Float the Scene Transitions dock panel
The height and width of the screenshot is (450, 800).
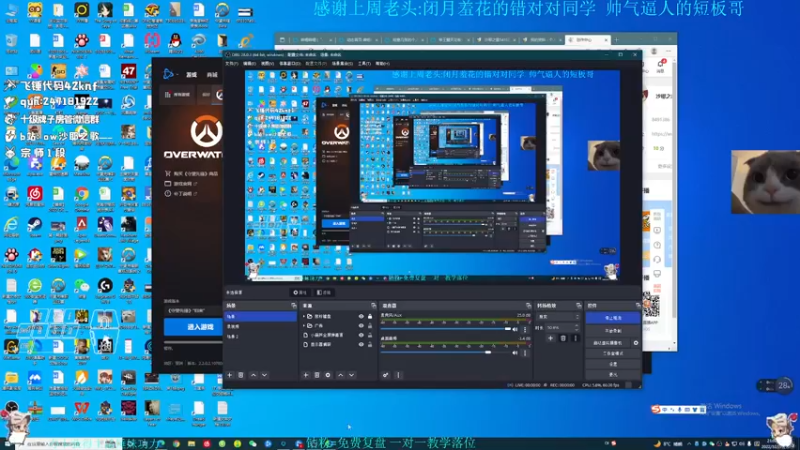579,306
